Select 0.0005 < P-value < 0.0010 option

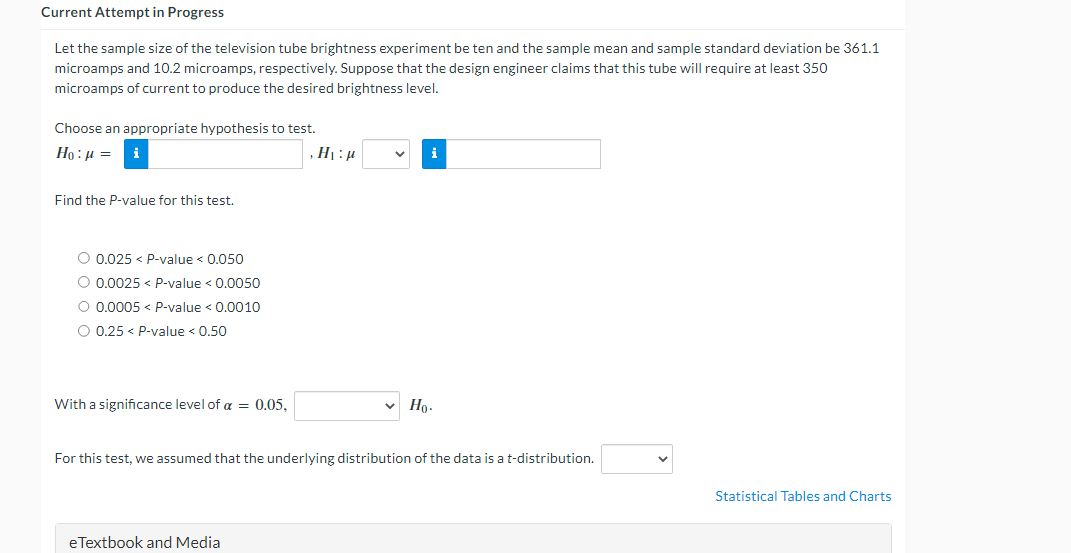[83, 307]
